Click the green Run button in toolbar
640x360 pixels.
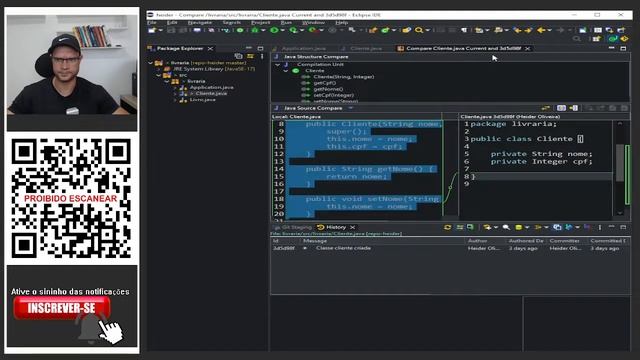pyautogui.click(x=274, y=30)
